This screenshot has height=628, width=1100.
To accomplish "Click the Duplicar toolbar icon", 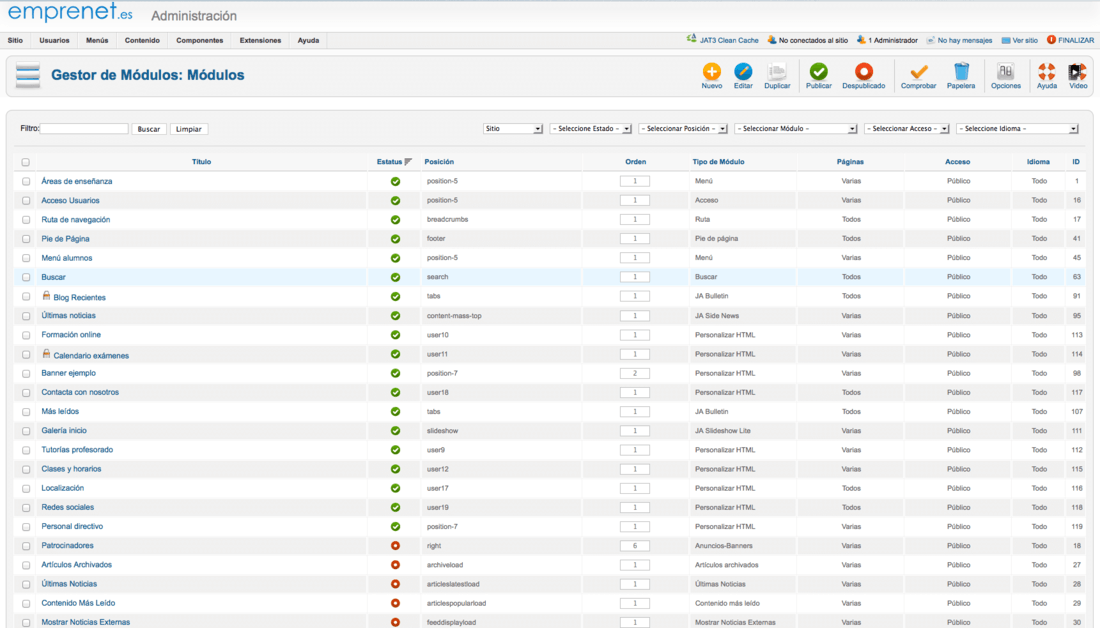I will (x=777, y=72).
